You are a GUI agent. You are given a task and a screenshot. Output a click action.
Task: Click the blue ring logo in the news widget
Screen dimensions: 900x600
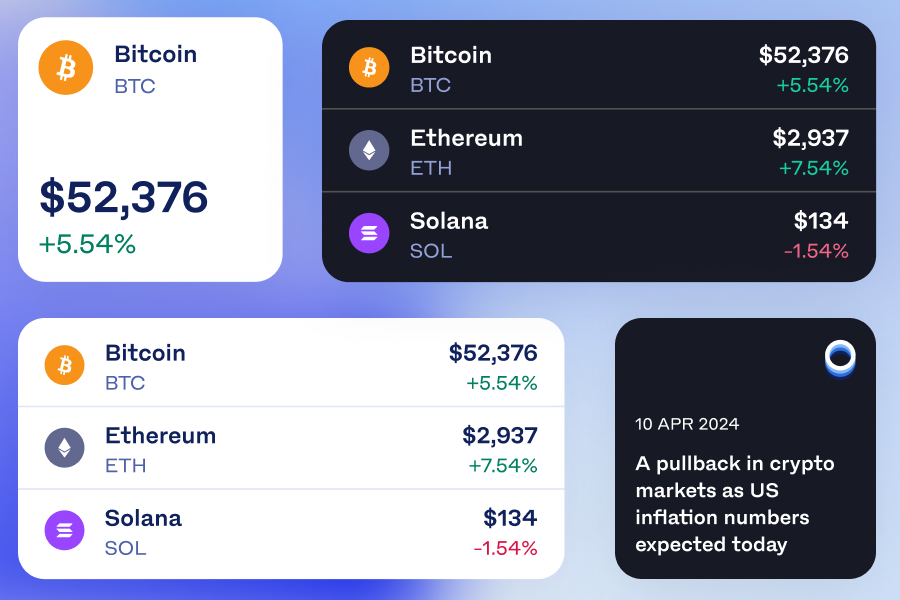pos(840,358)
